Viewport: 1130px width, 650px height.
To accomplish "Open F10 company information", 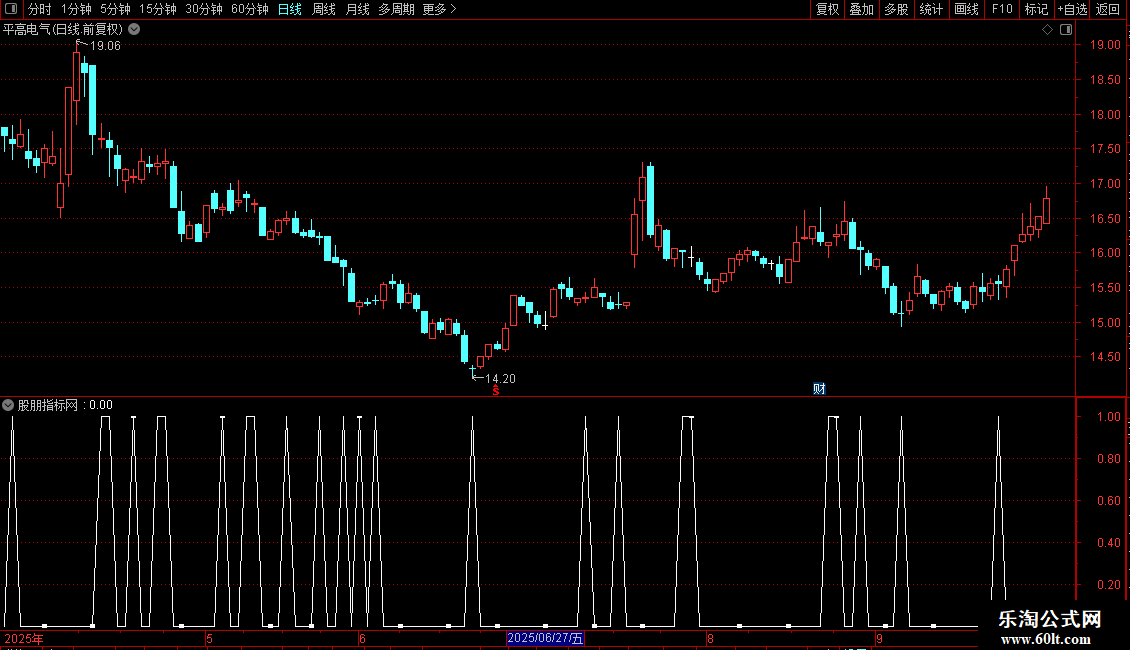I will pyautogui.click(x=1002, y=9).
